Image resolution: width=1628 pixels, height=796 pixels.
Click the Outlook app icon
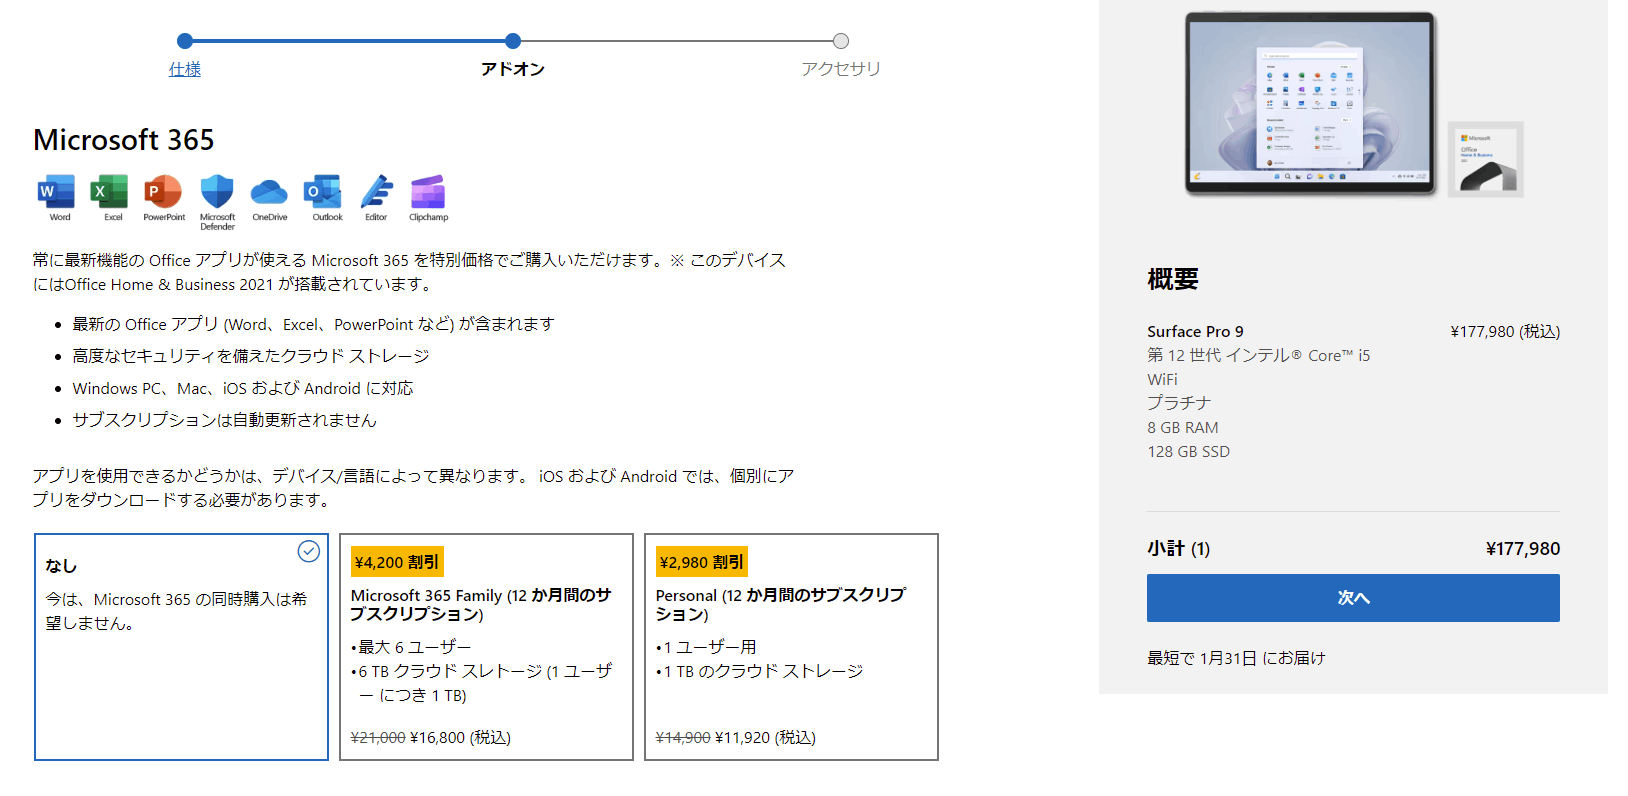pyautogui.click(x=323, y=191)
